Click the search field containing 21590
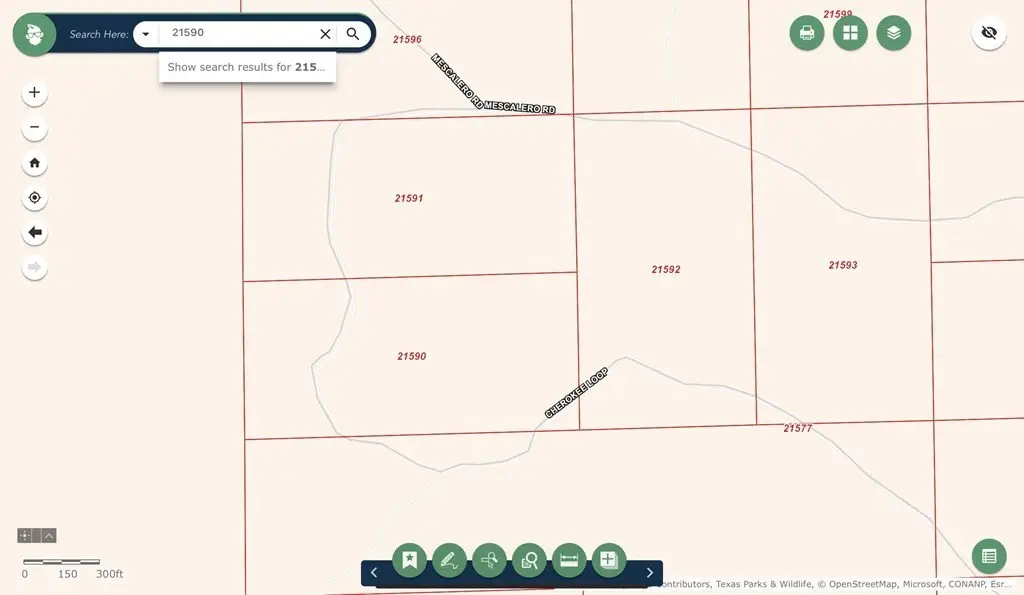 click(238, 33)
